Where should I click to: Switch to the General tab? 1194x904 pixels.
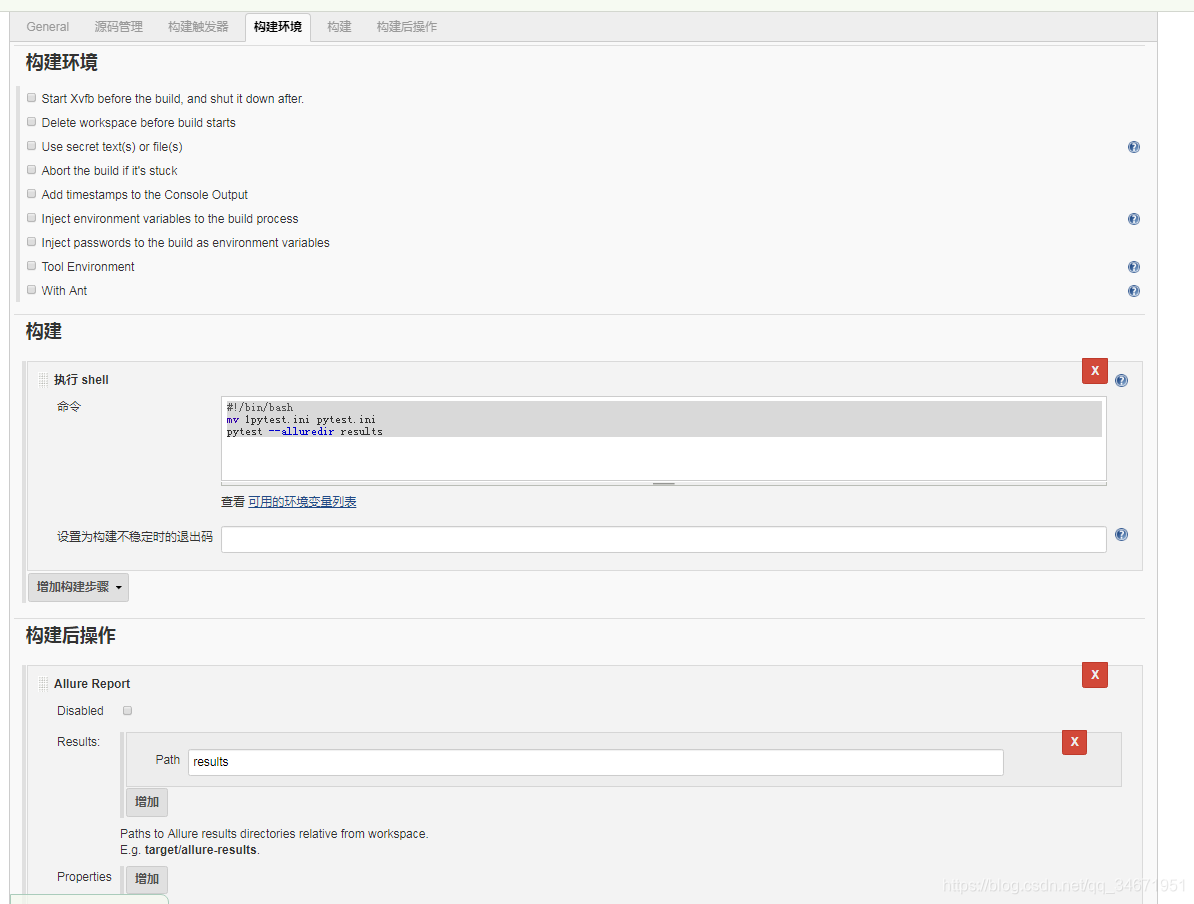pyautogui.click(x=47, y=27)
